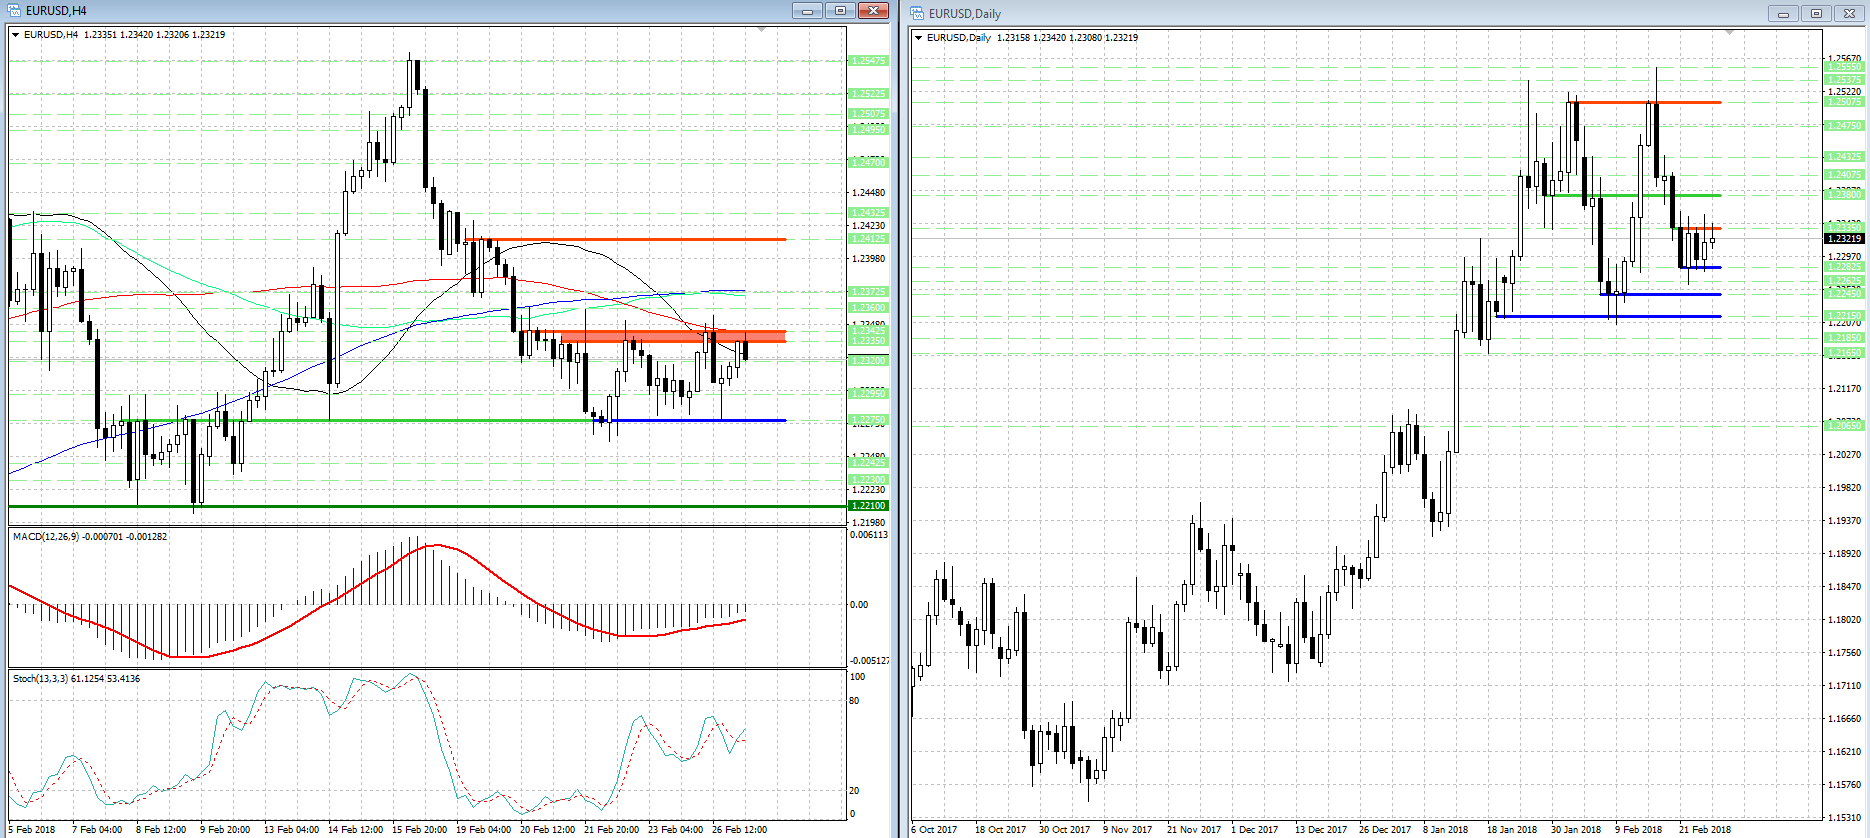Click the 1.24750 level label on Daily chart
Screen dimensions: 1870x838
point(1844,126)
